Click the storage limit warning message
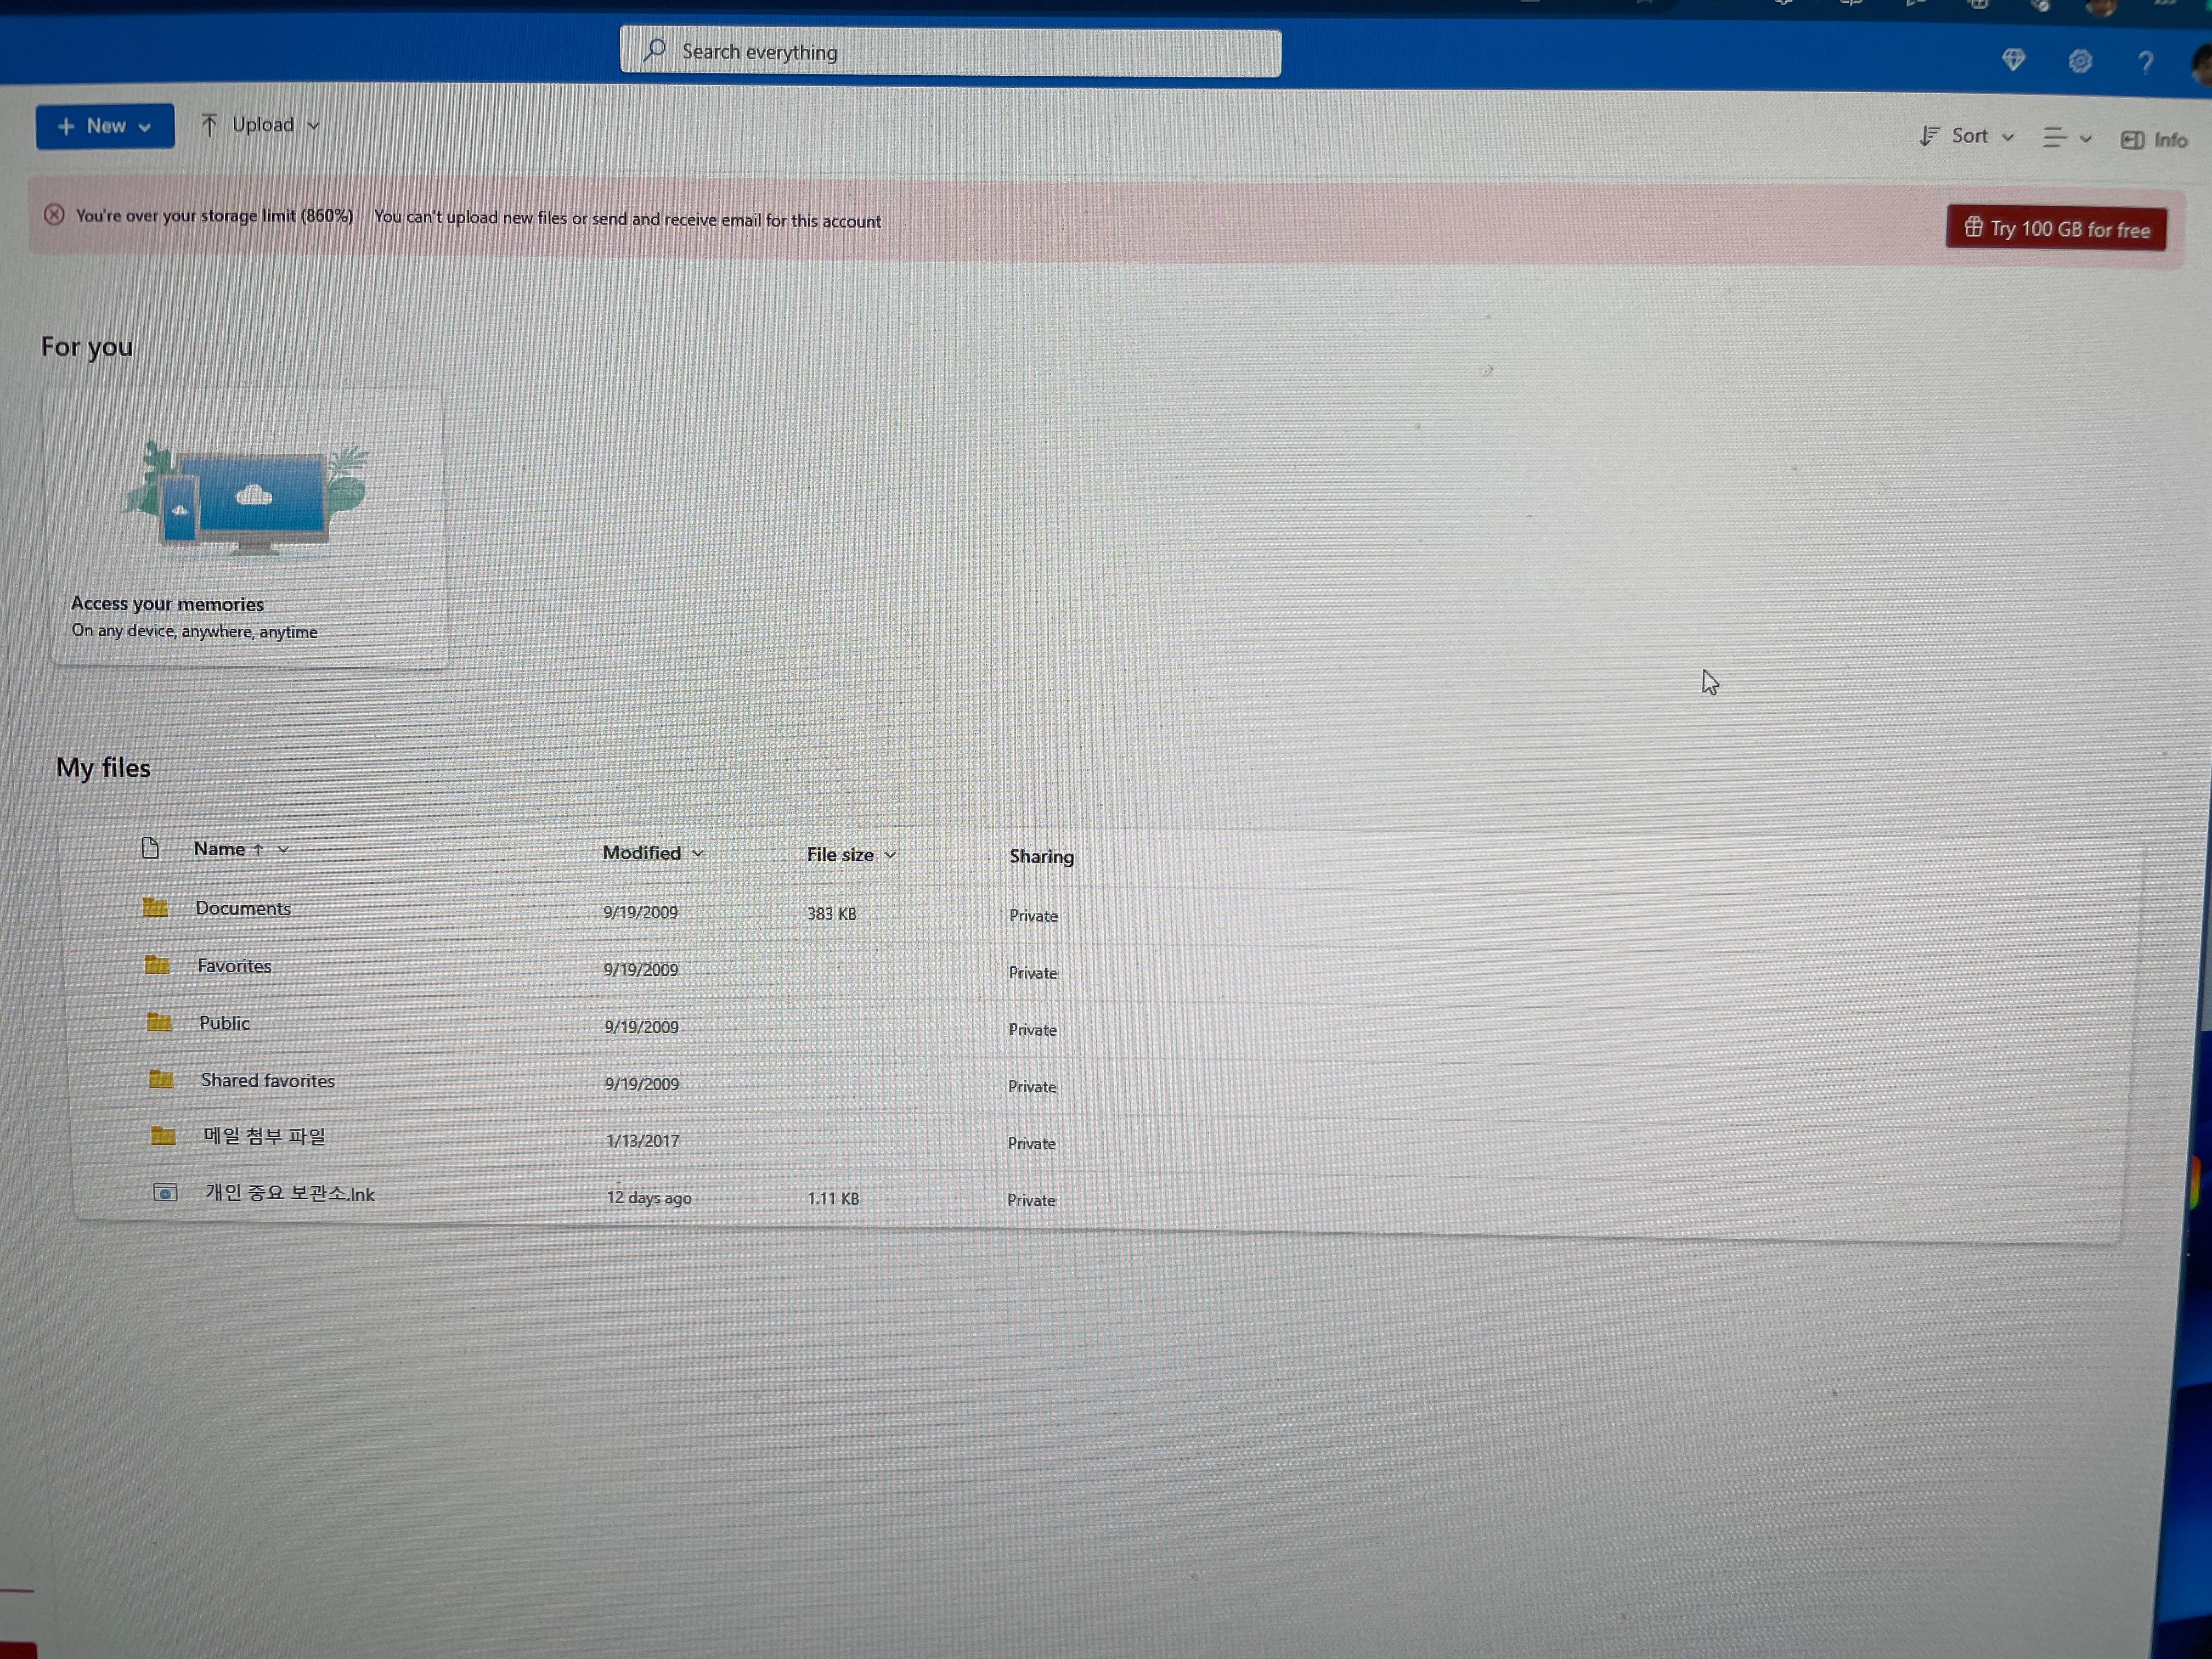The height and width of the screenshot is (1659, 2212). click(478, 218)
